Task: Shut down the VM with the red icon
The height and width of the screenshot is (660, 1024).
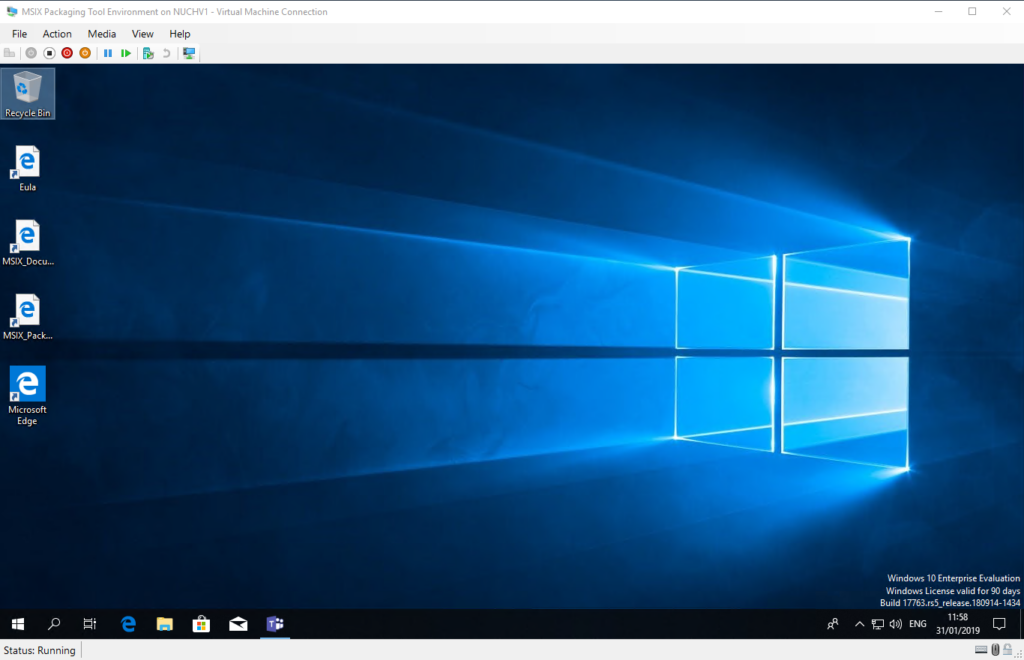Action: point(67,53)
